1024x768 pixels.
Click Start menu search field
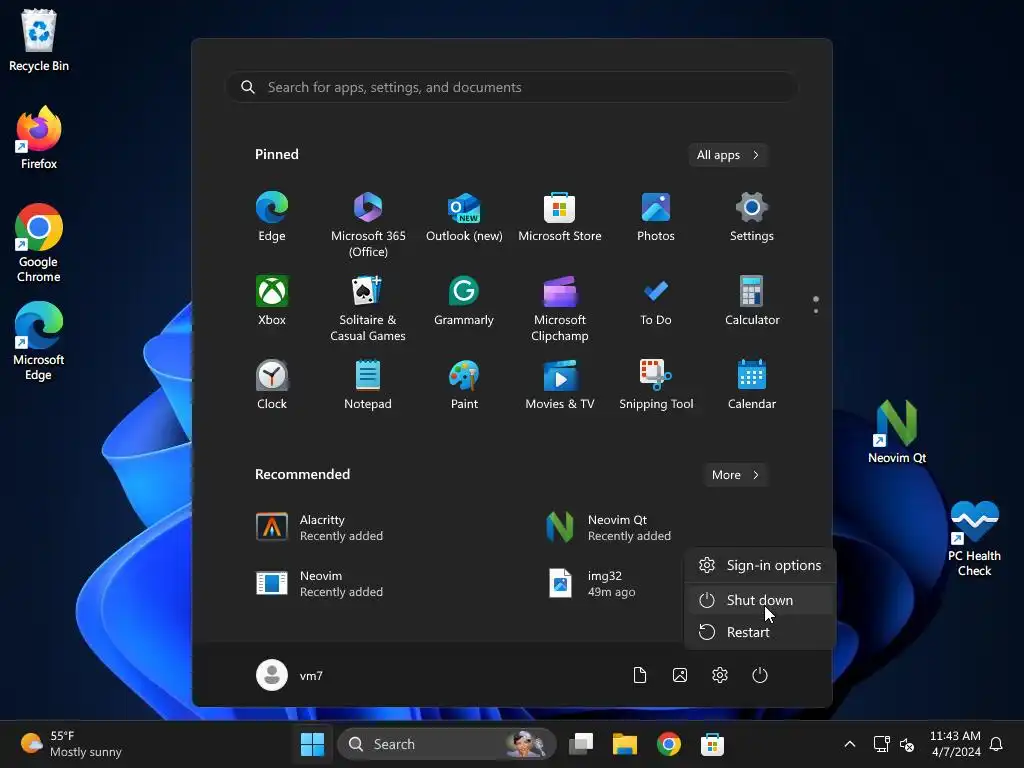click(512, 87)
